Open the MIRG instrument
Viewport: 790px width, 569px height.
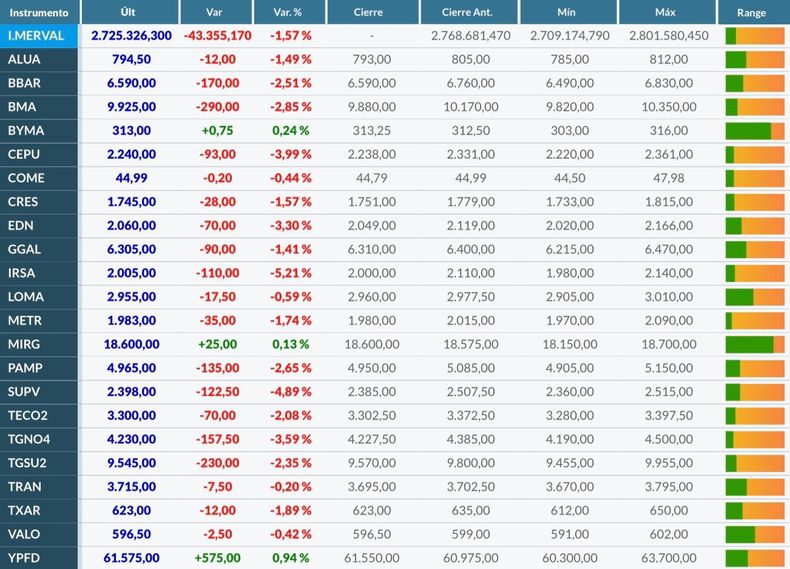pyautogui.click(x=39, y=344)
